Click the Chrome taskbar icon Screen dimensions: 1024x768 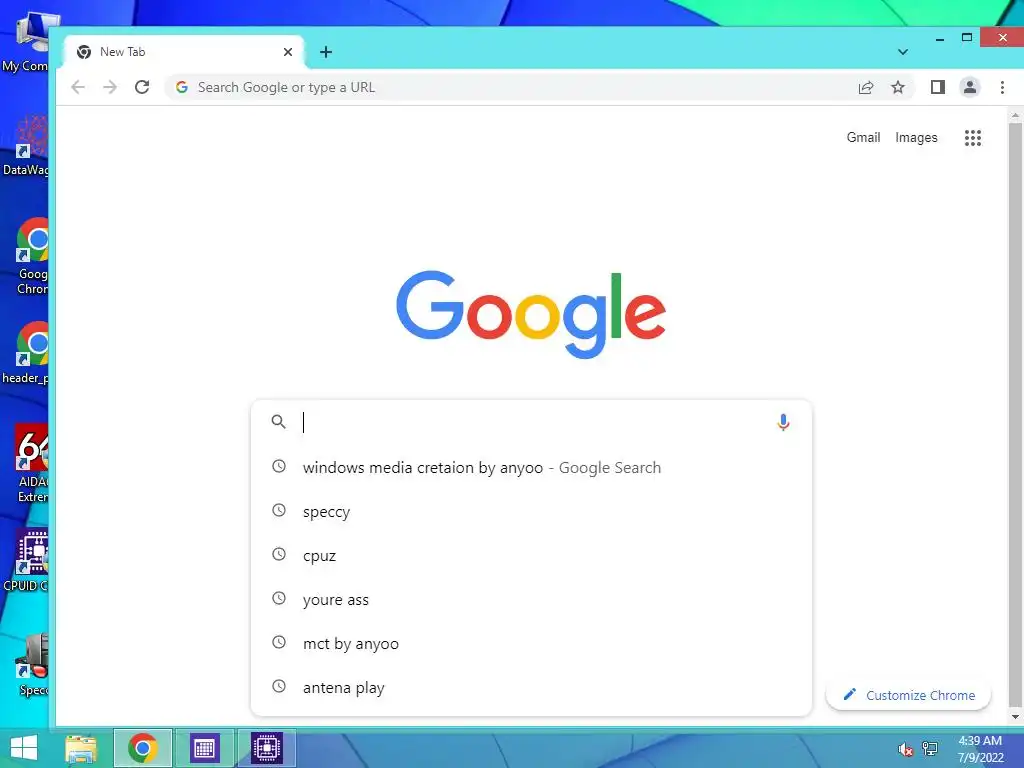click(x=142, y=748)
